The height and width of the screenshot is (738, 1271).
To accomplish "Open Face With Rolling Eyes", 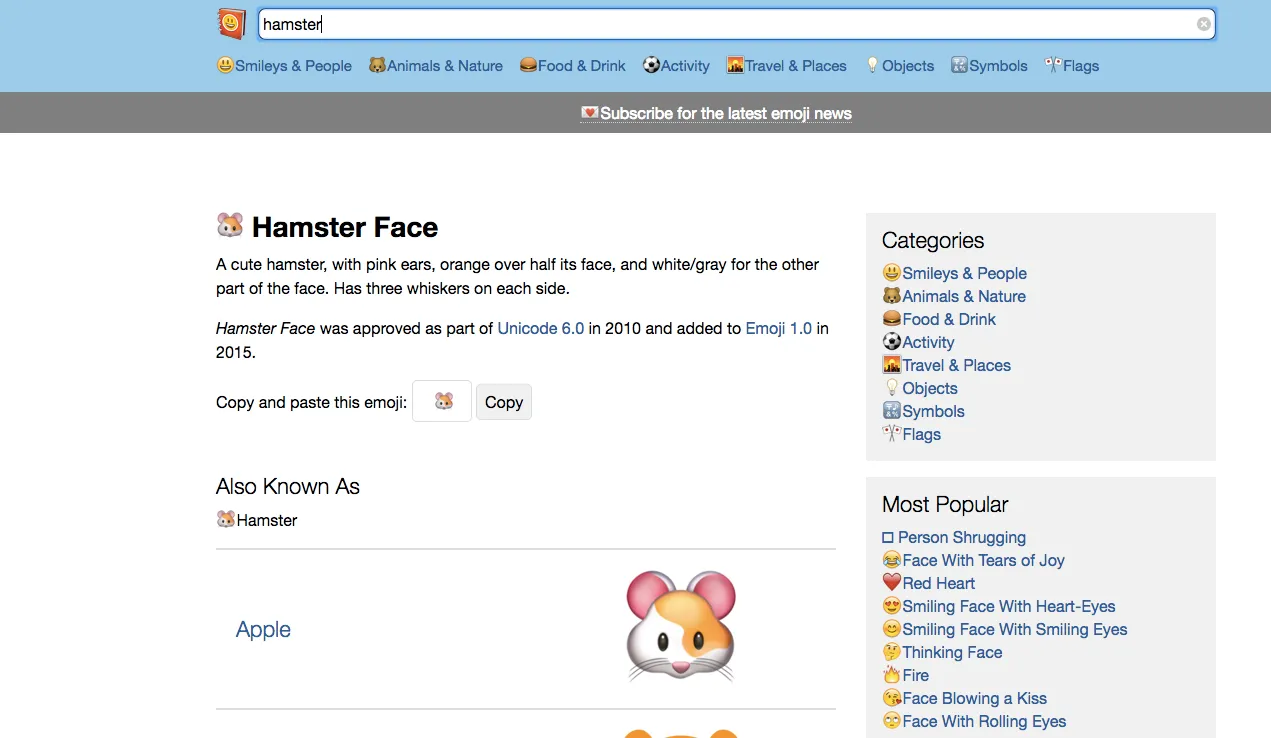I will (x=974, y=721).
